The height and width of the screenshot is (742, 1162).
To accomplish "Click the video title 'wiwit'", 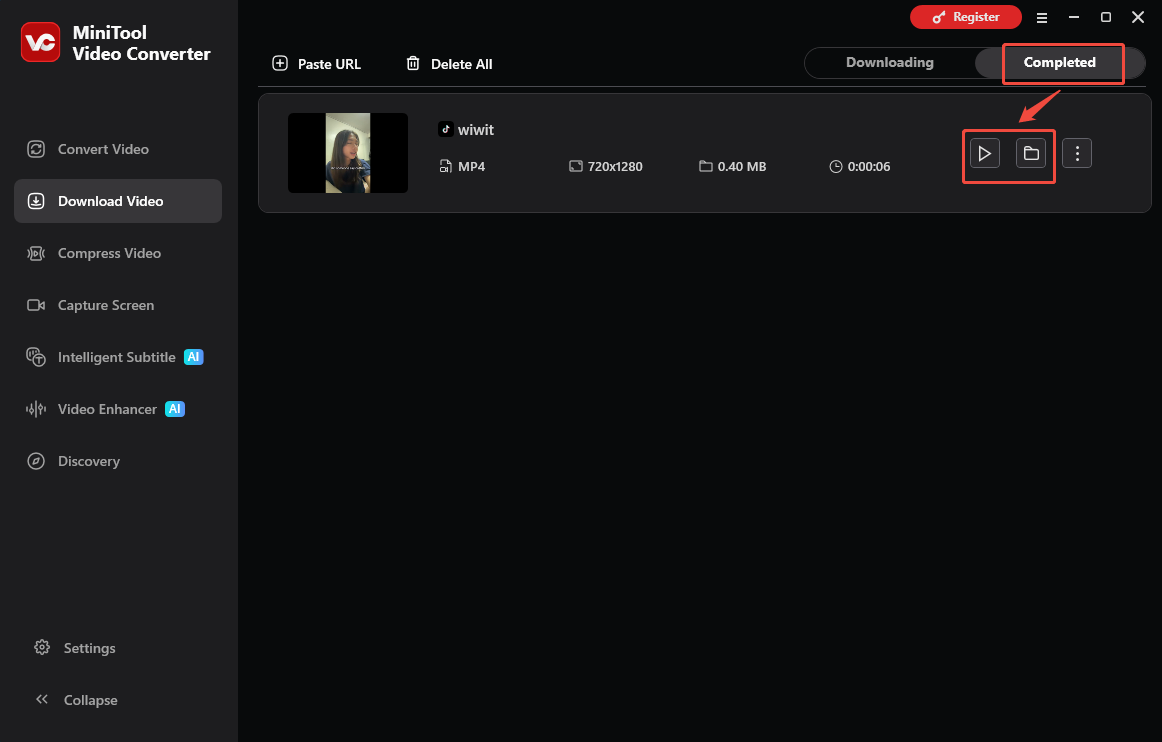I will tap(476, 130).
